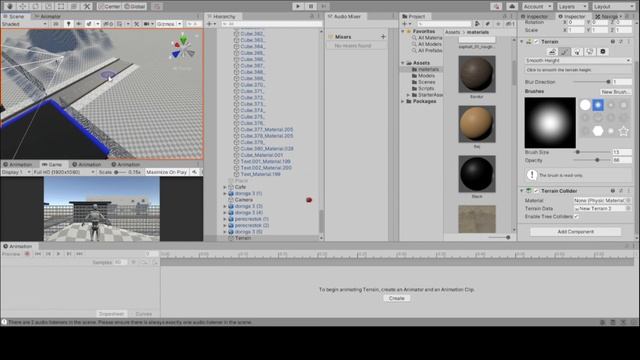The height and width of the screenshot is (360, 640).
Task: Open the Layers dropdown
Action: pos(572,7)
